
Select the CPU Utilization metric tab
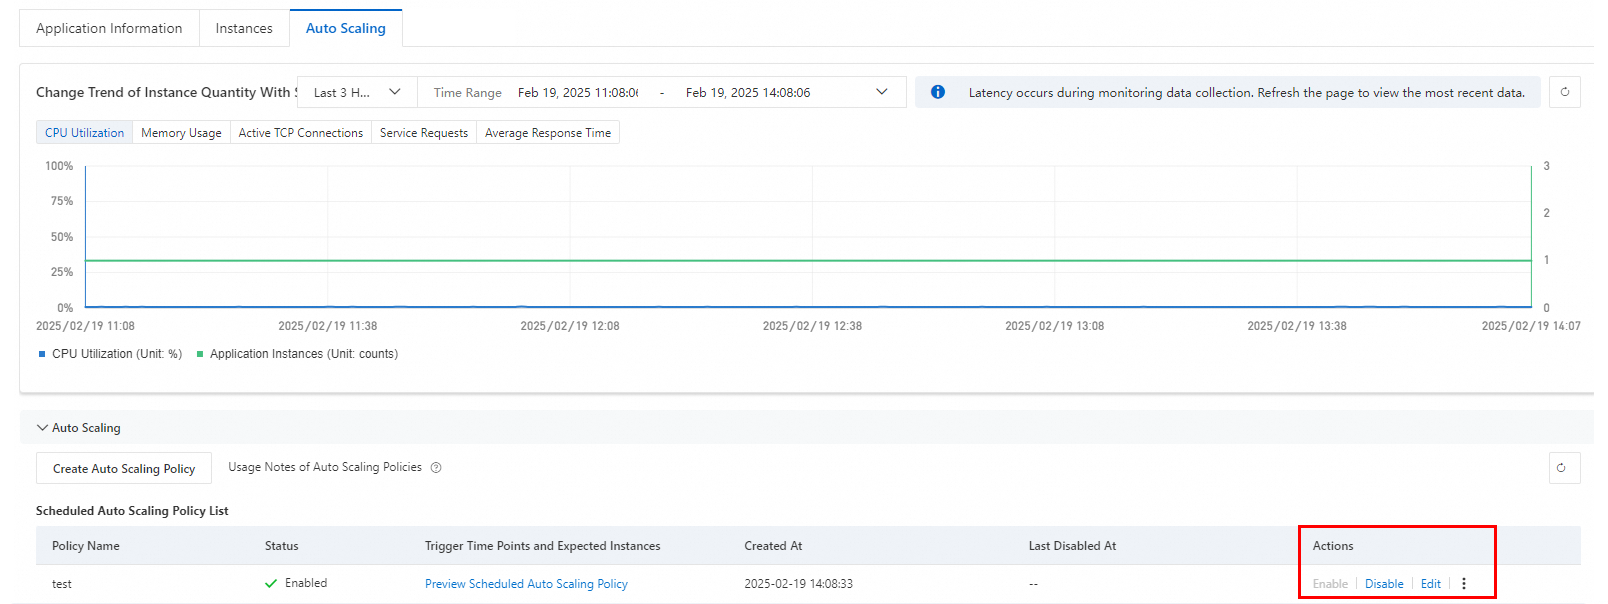tap(85, 133)
